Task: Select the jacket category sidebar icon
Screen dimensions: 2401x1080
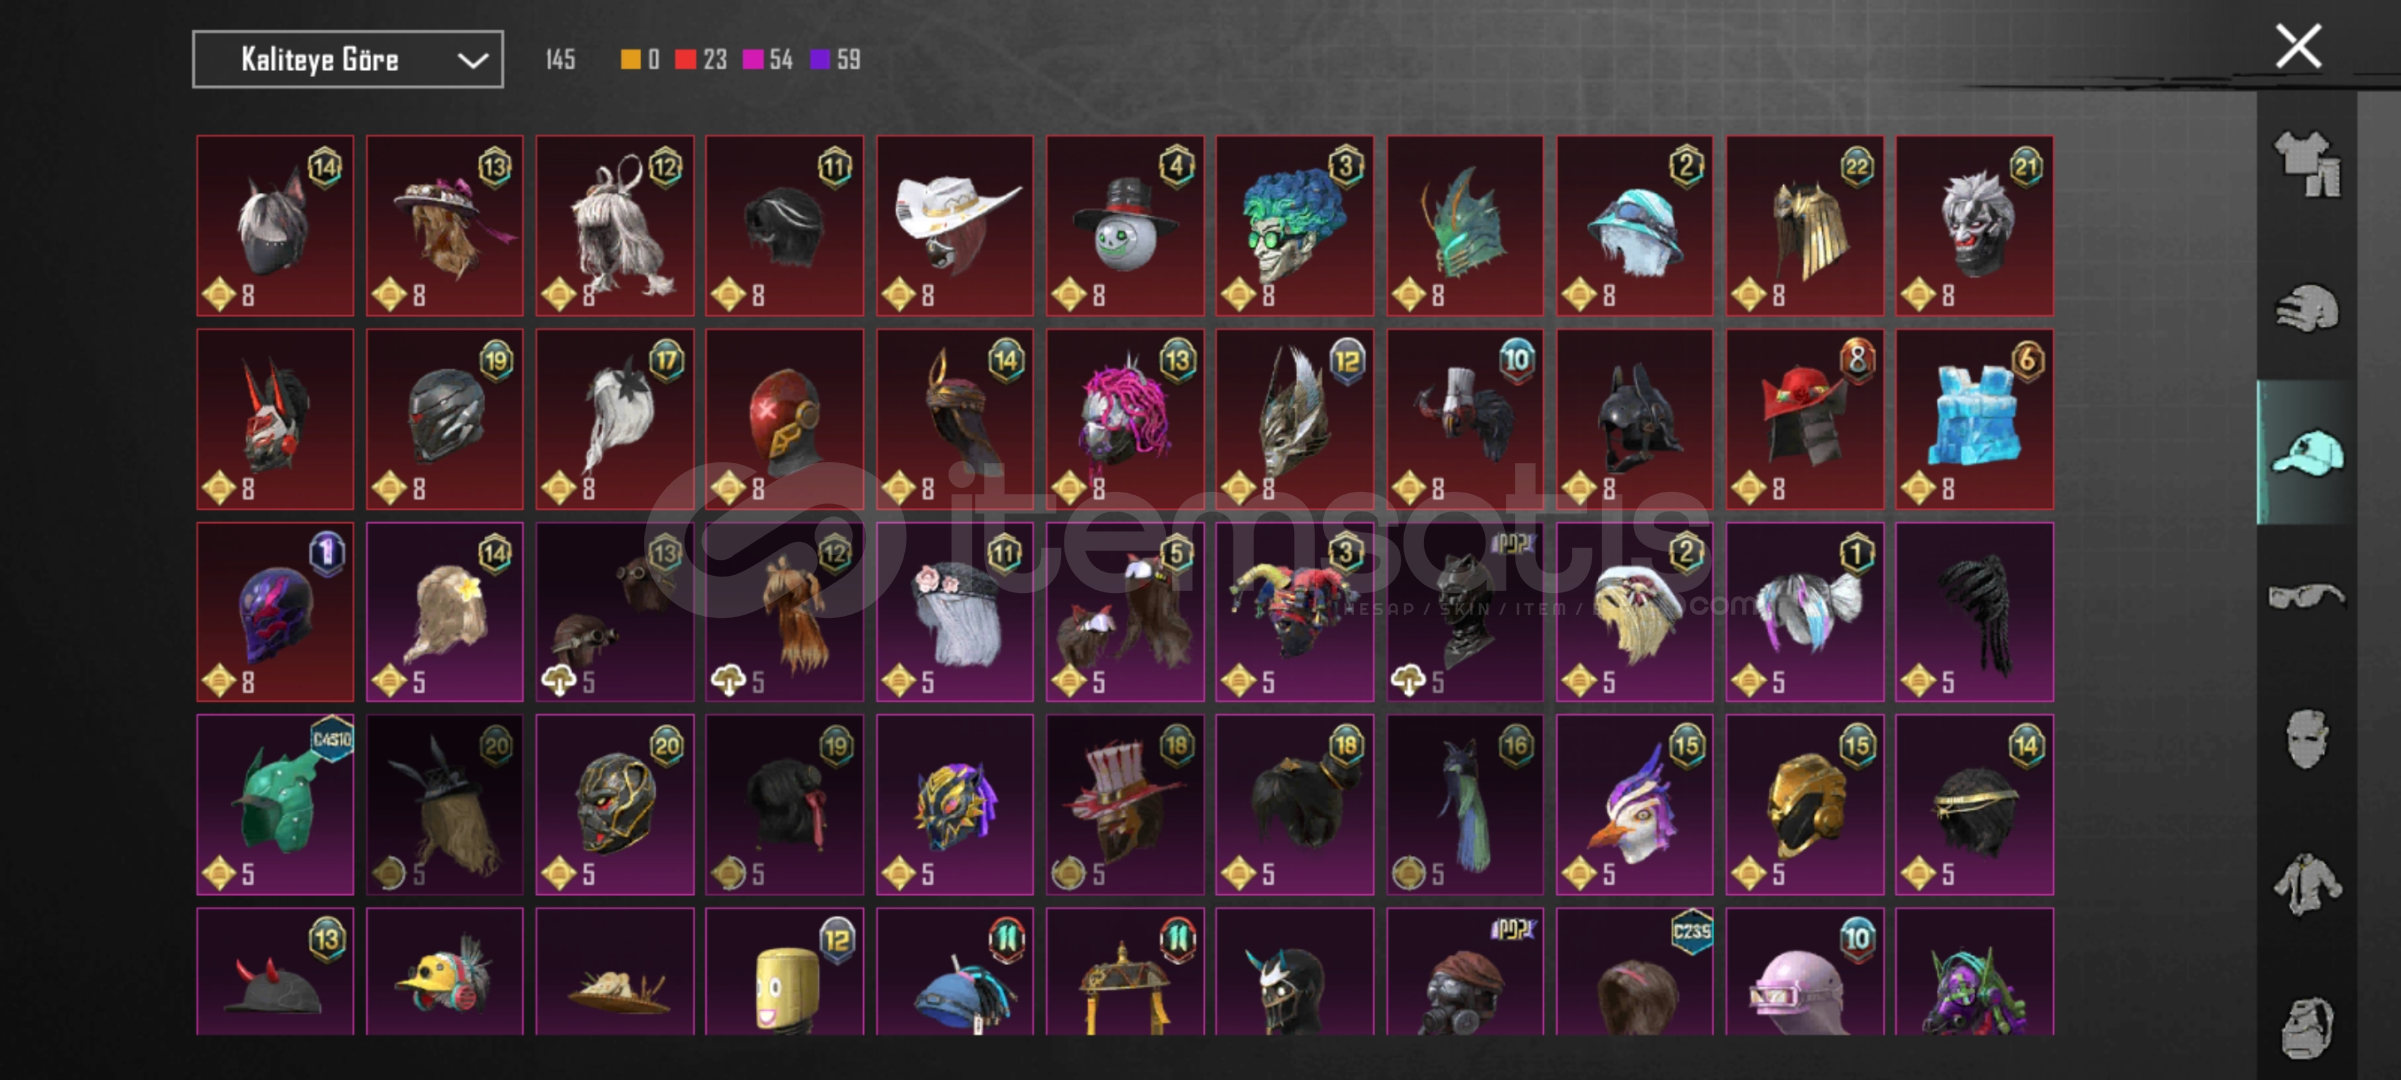Action: click(x=2307, y=884)
